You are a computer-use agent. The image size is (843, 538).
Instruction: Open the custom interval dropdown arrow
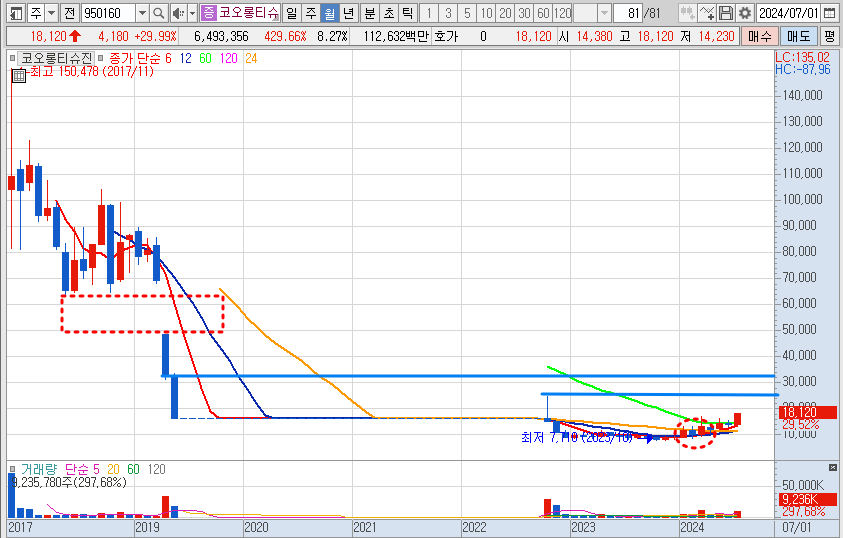(x=604, y=13)
